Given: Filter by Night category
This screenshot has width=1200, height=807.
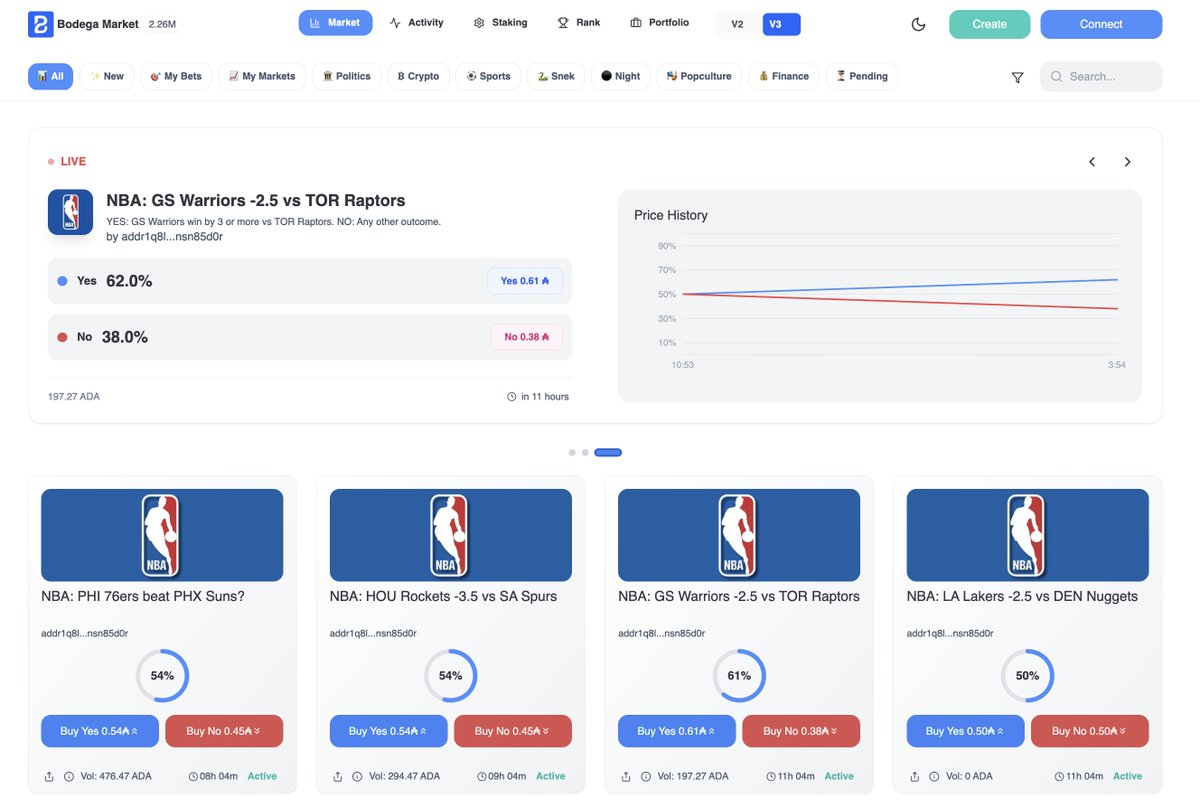Looking at the screenshot, I should coord(621,76).
